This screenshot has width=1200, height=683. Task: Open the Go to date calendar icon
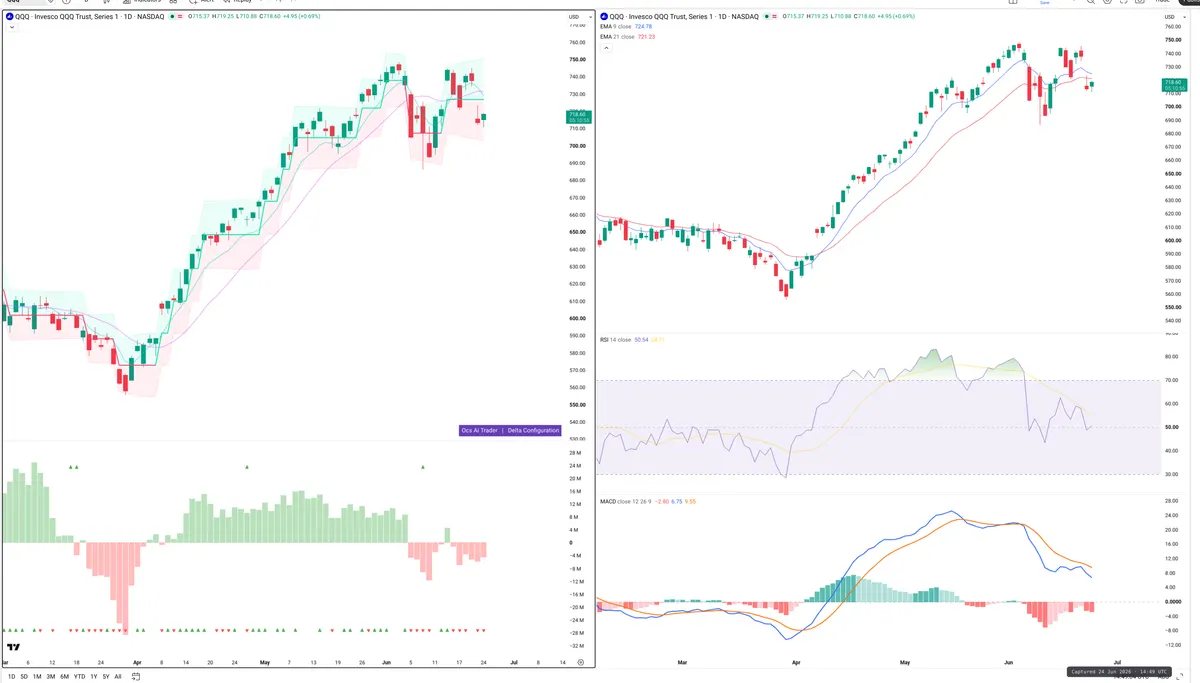pyautogui.click(x=136, y=677)
